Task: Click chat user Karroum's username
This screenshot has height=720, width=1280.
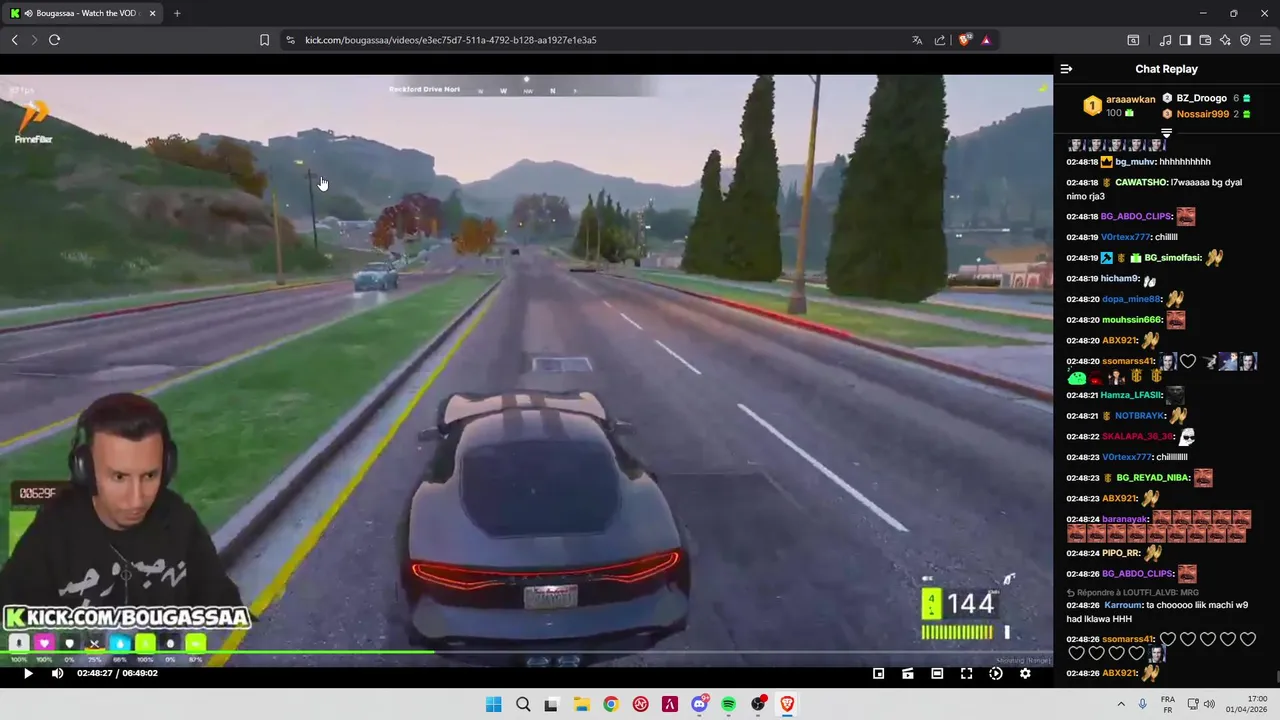Action: [1120, 605]
